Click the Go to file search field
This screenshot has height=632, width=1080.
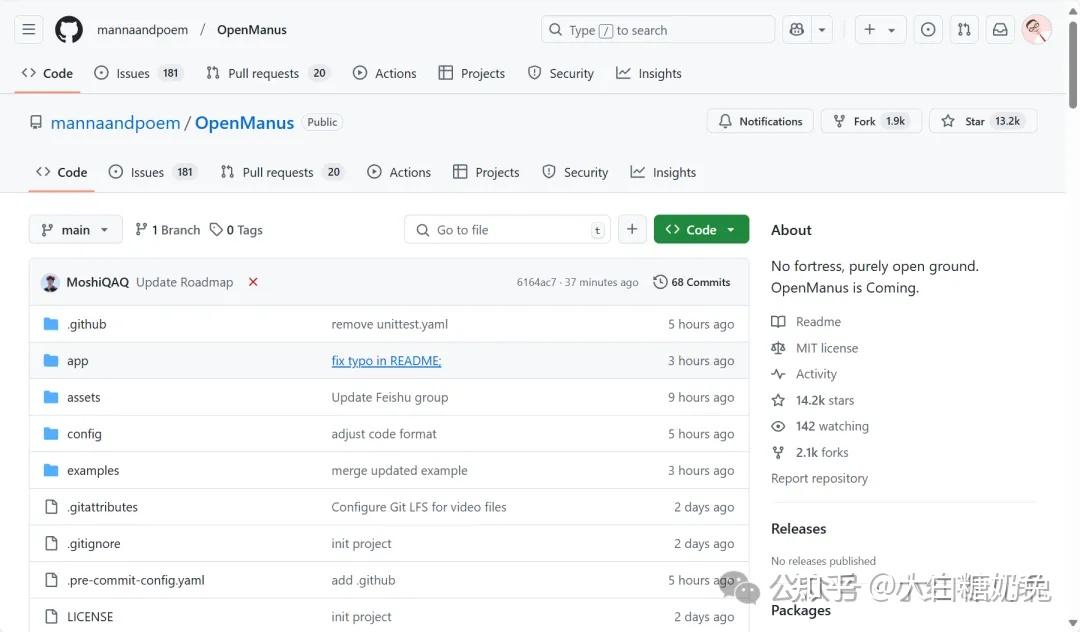(x=508, y=230)
